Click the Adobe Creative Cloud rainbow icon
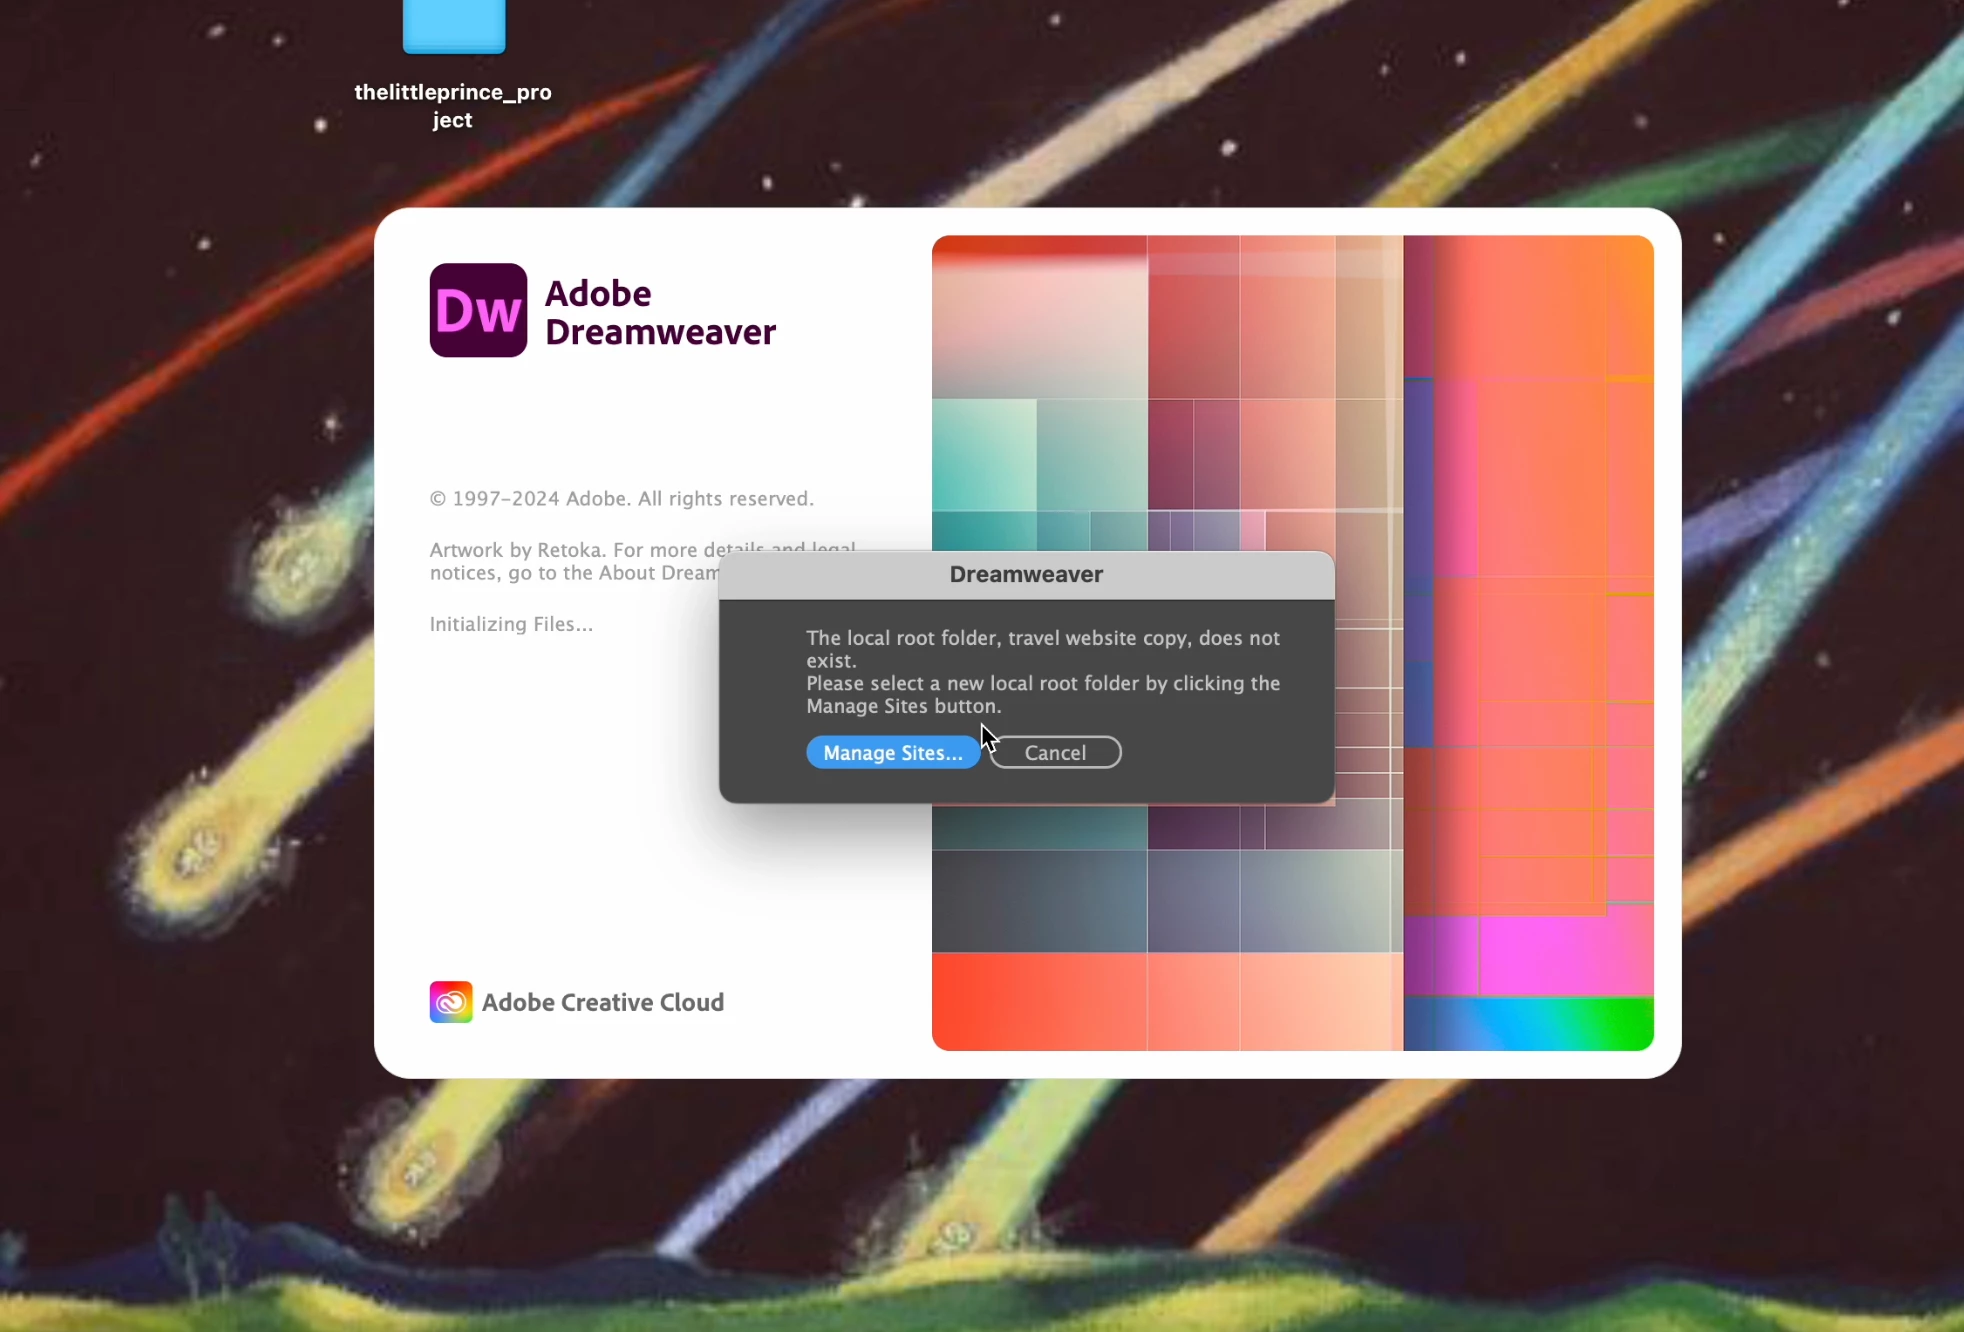Screen dimensions: 1964x1332 click(x=451, y=1002)
